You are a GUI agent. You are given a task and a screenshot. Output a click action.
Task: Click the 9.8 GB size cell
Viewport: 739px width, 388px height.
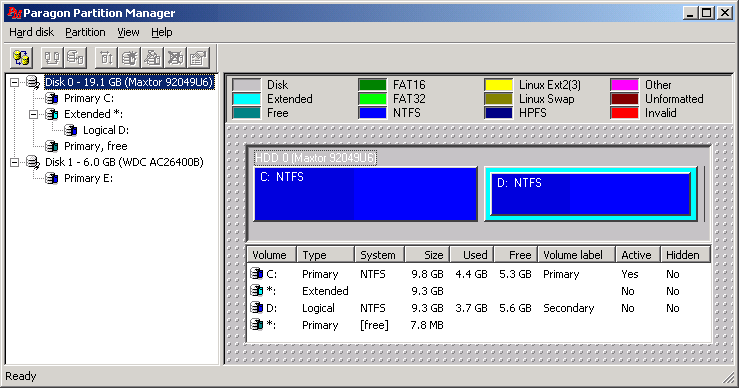click(427, 274)
